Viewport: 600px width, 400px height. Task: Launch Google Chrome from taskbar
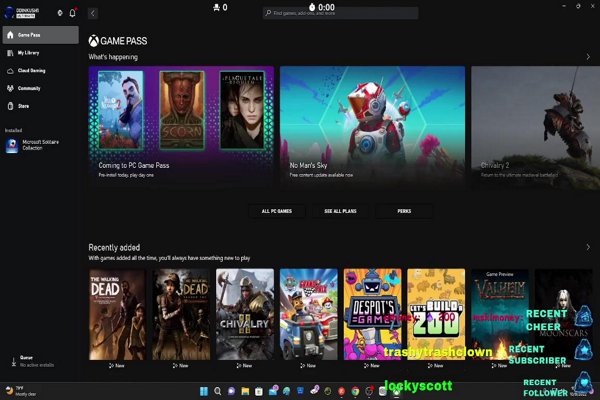355,391
